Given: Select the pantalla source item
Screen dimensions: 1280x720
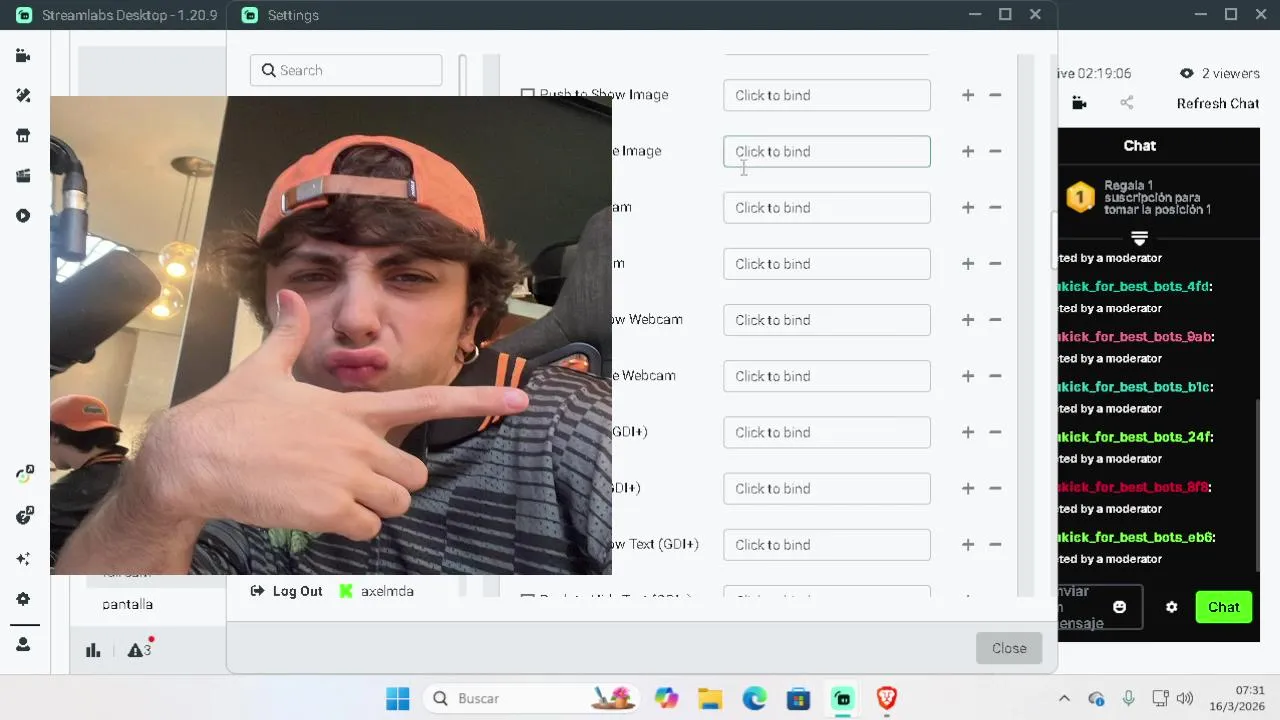Looking at the screenshot, I should 128,604.
